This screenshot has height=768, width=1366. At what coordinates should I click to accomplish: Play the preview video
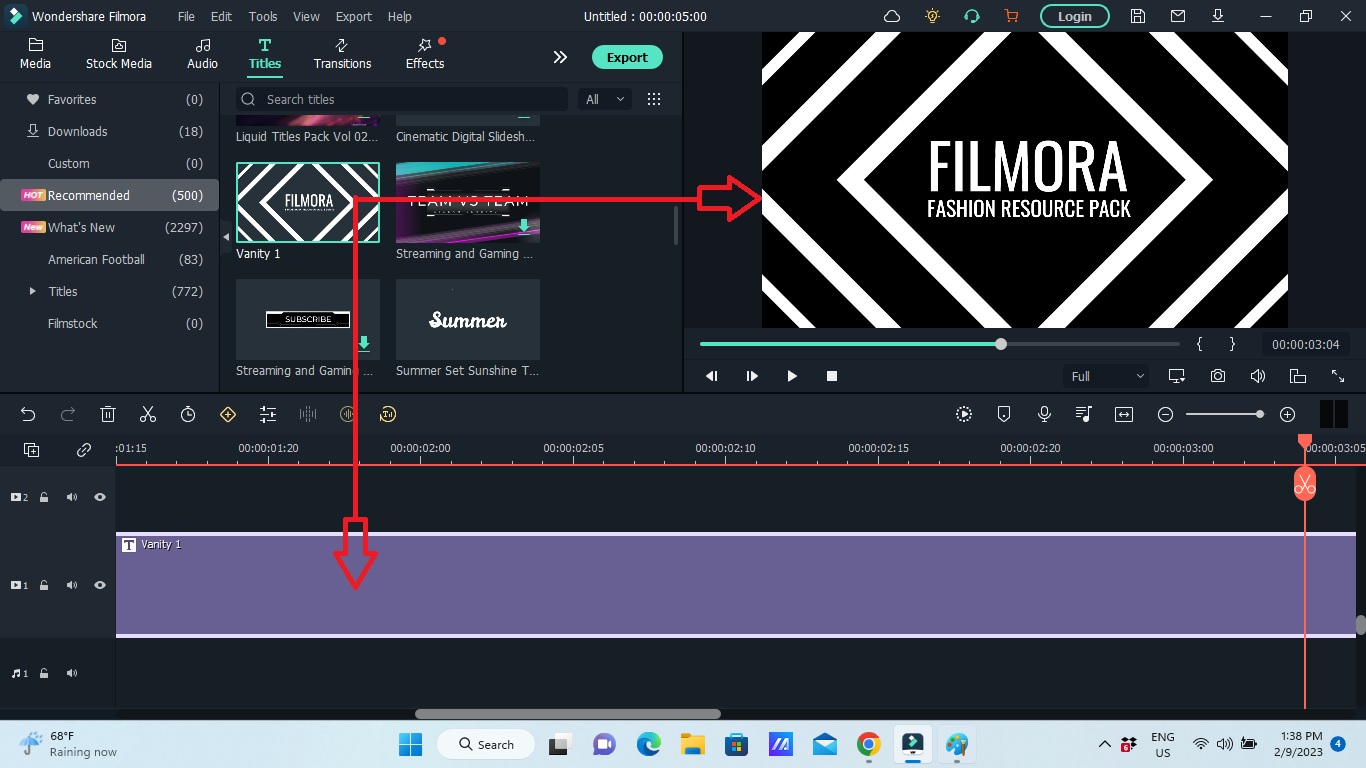pyautogui.click(x=792, y=376)
